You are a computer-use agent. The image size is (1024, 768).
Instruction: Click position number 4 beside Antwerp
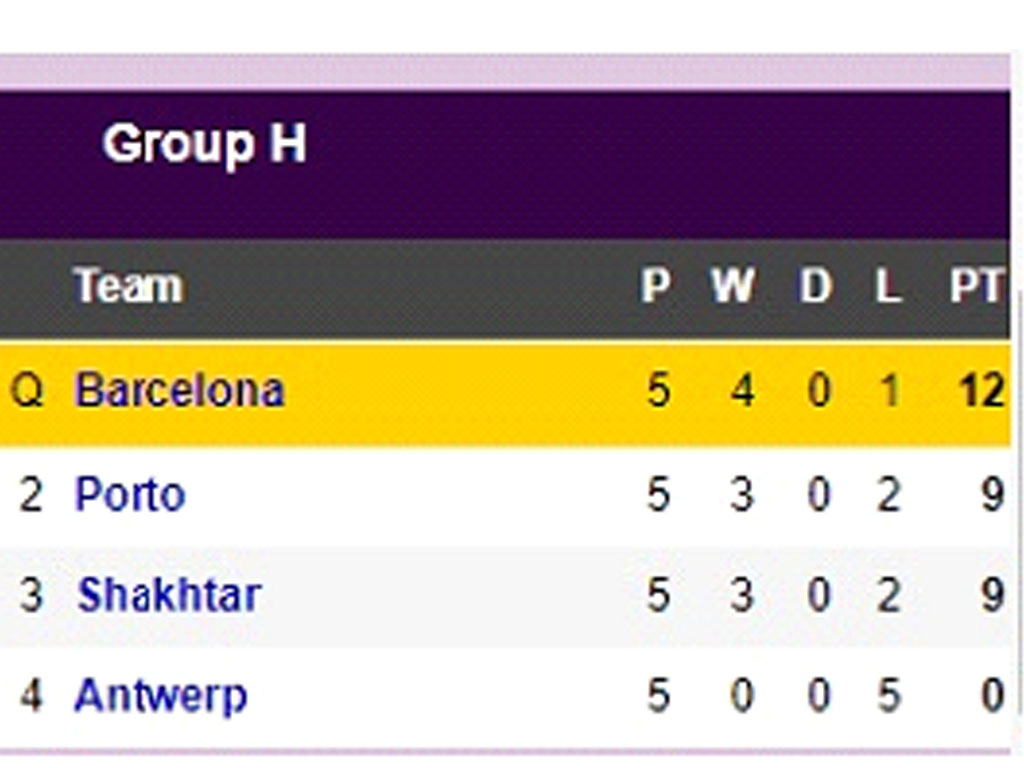click(31, 696)
